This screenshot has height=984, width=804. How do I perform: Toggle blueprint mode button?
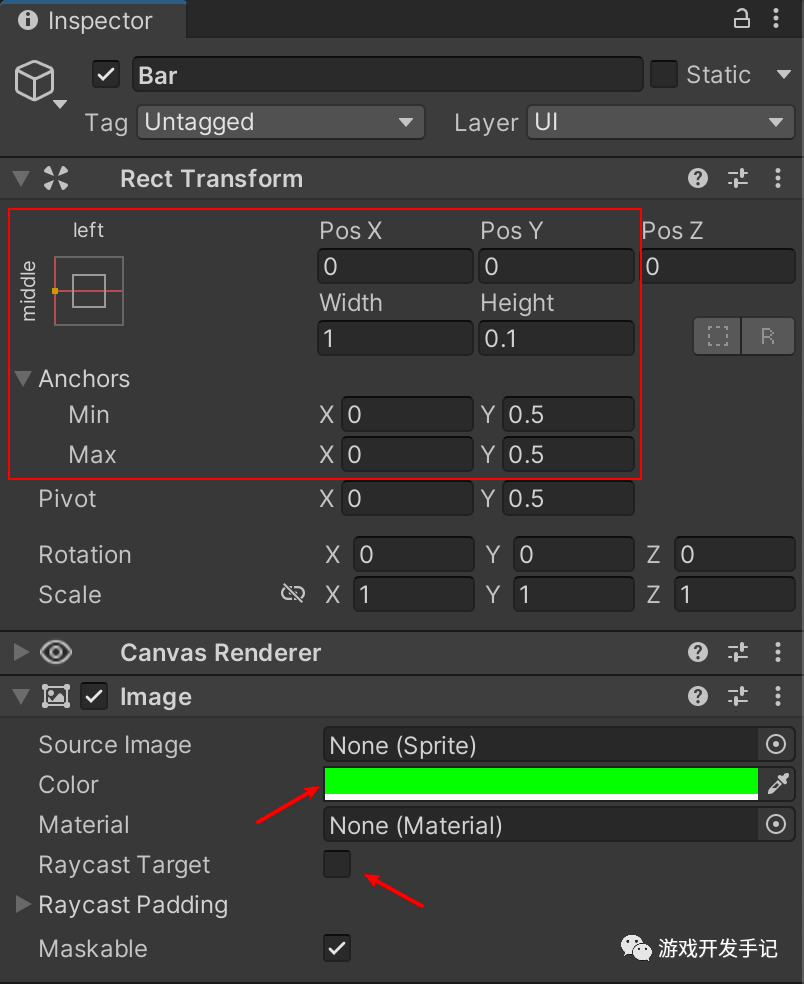coord(717,336)
